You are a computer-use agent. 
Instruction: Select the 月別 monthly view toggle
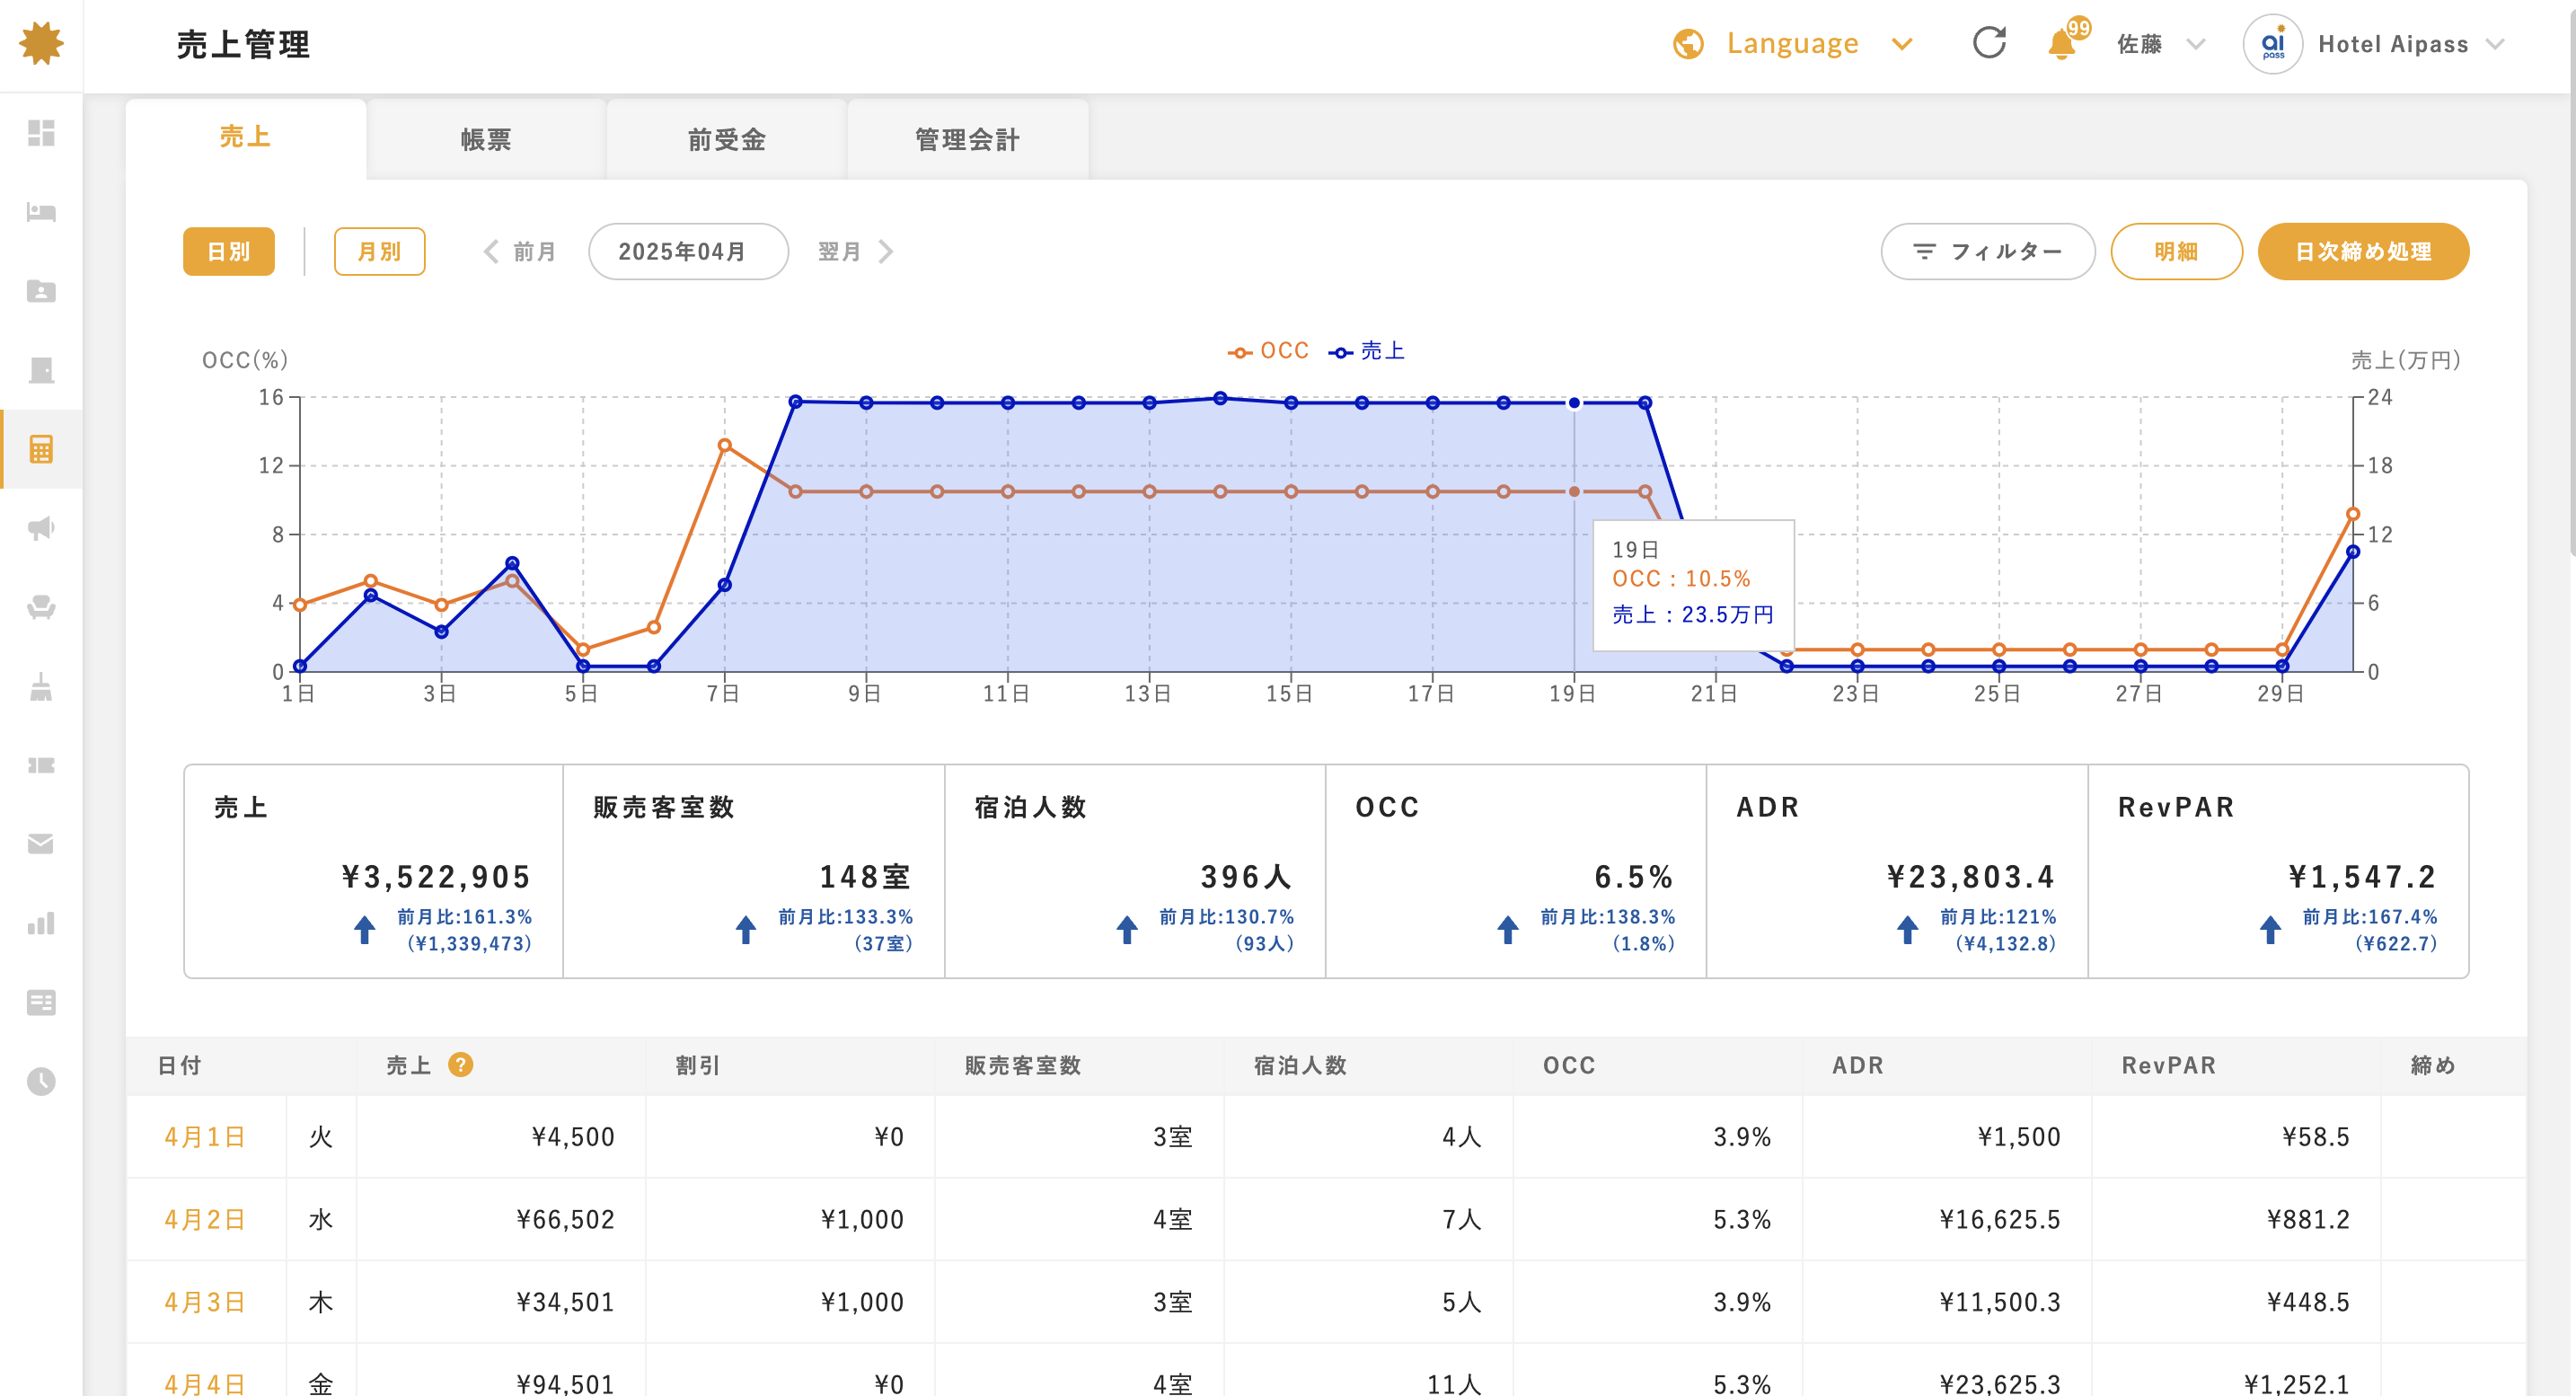click(x=379, y=251)
